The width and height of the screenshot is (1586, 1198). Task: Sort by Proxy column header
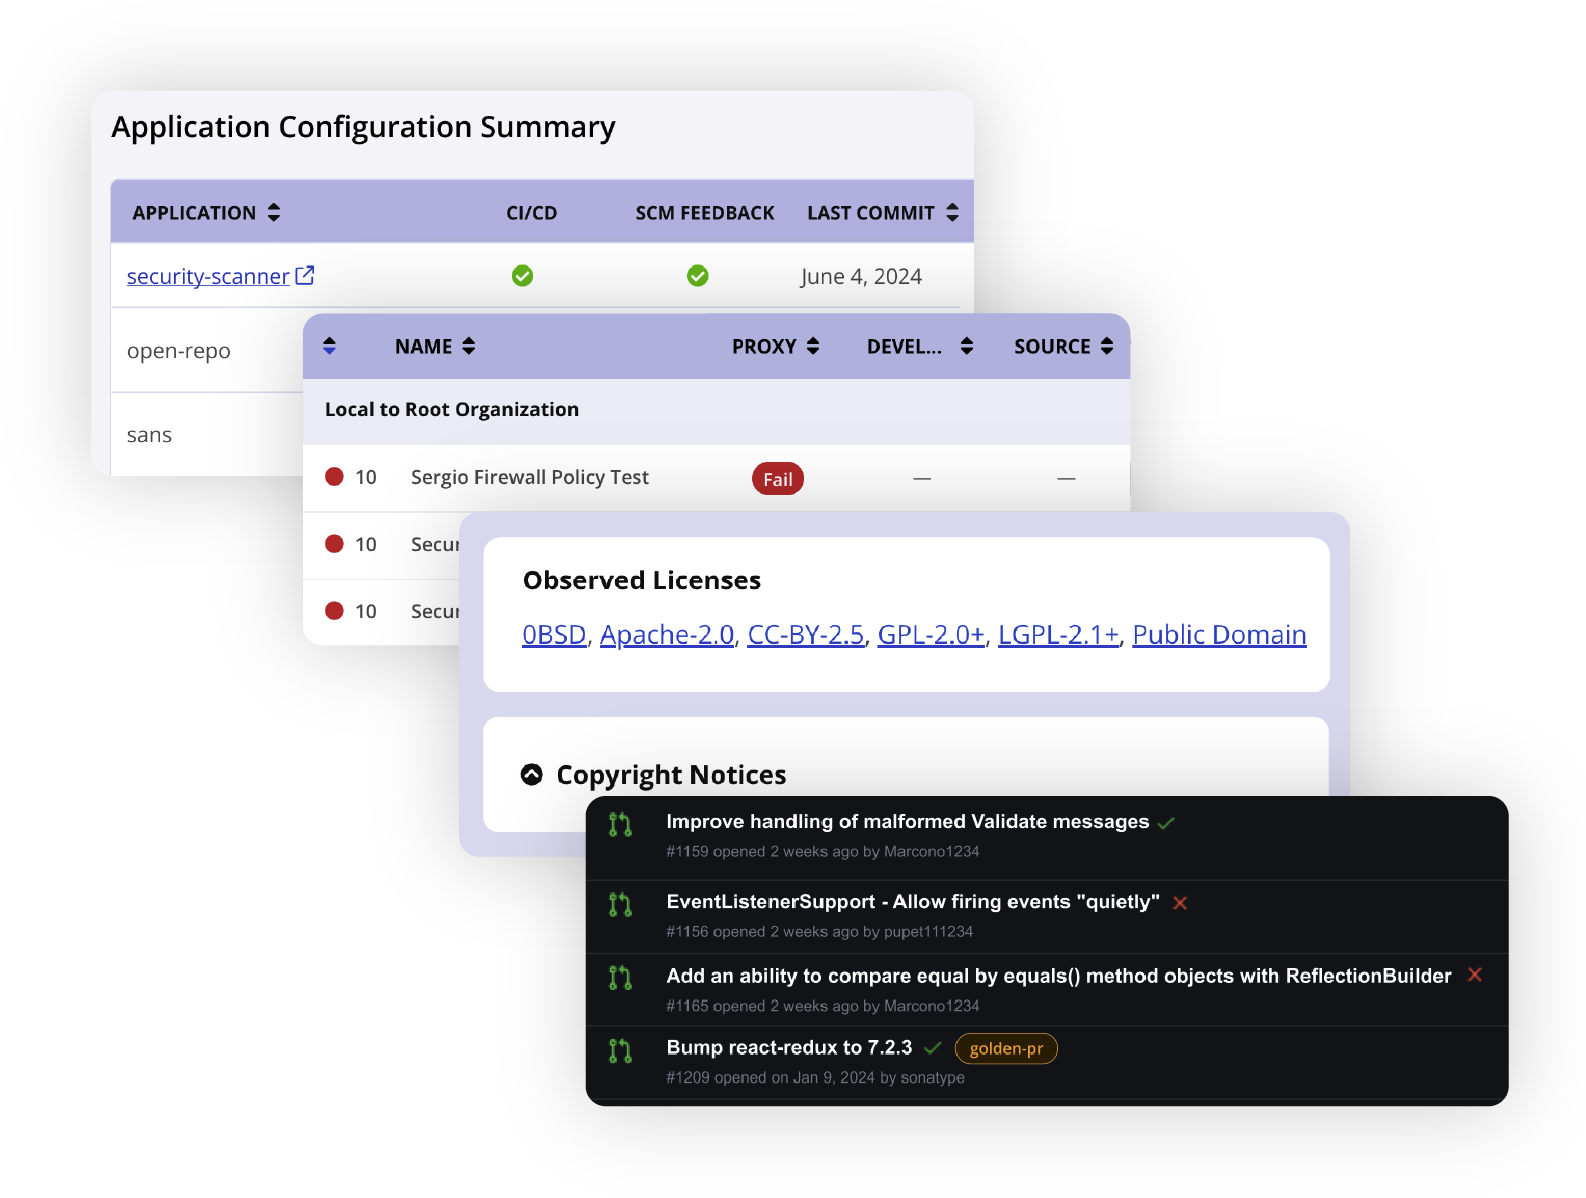[813, 346]
